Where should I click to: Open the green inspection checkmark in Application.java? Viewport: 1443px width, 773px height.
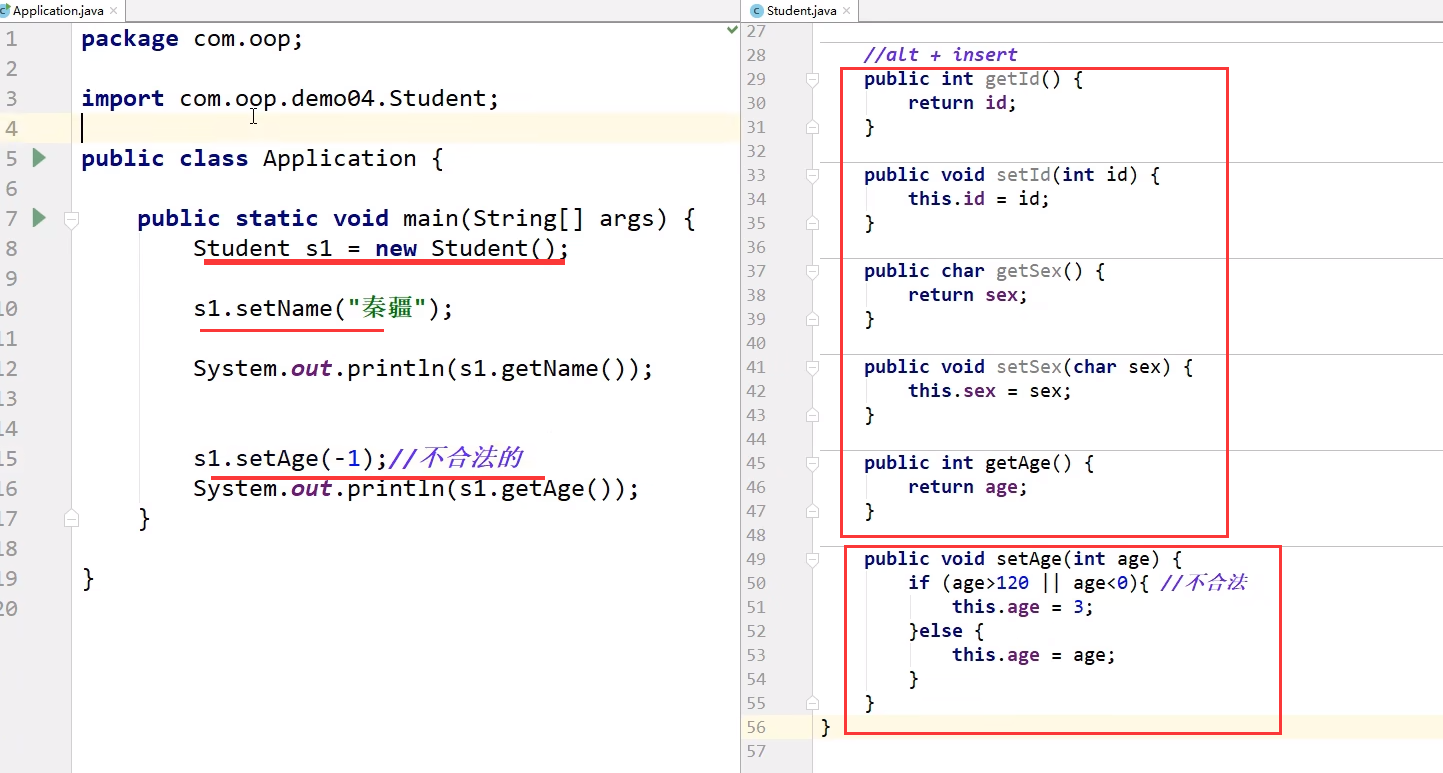[732, 31]
